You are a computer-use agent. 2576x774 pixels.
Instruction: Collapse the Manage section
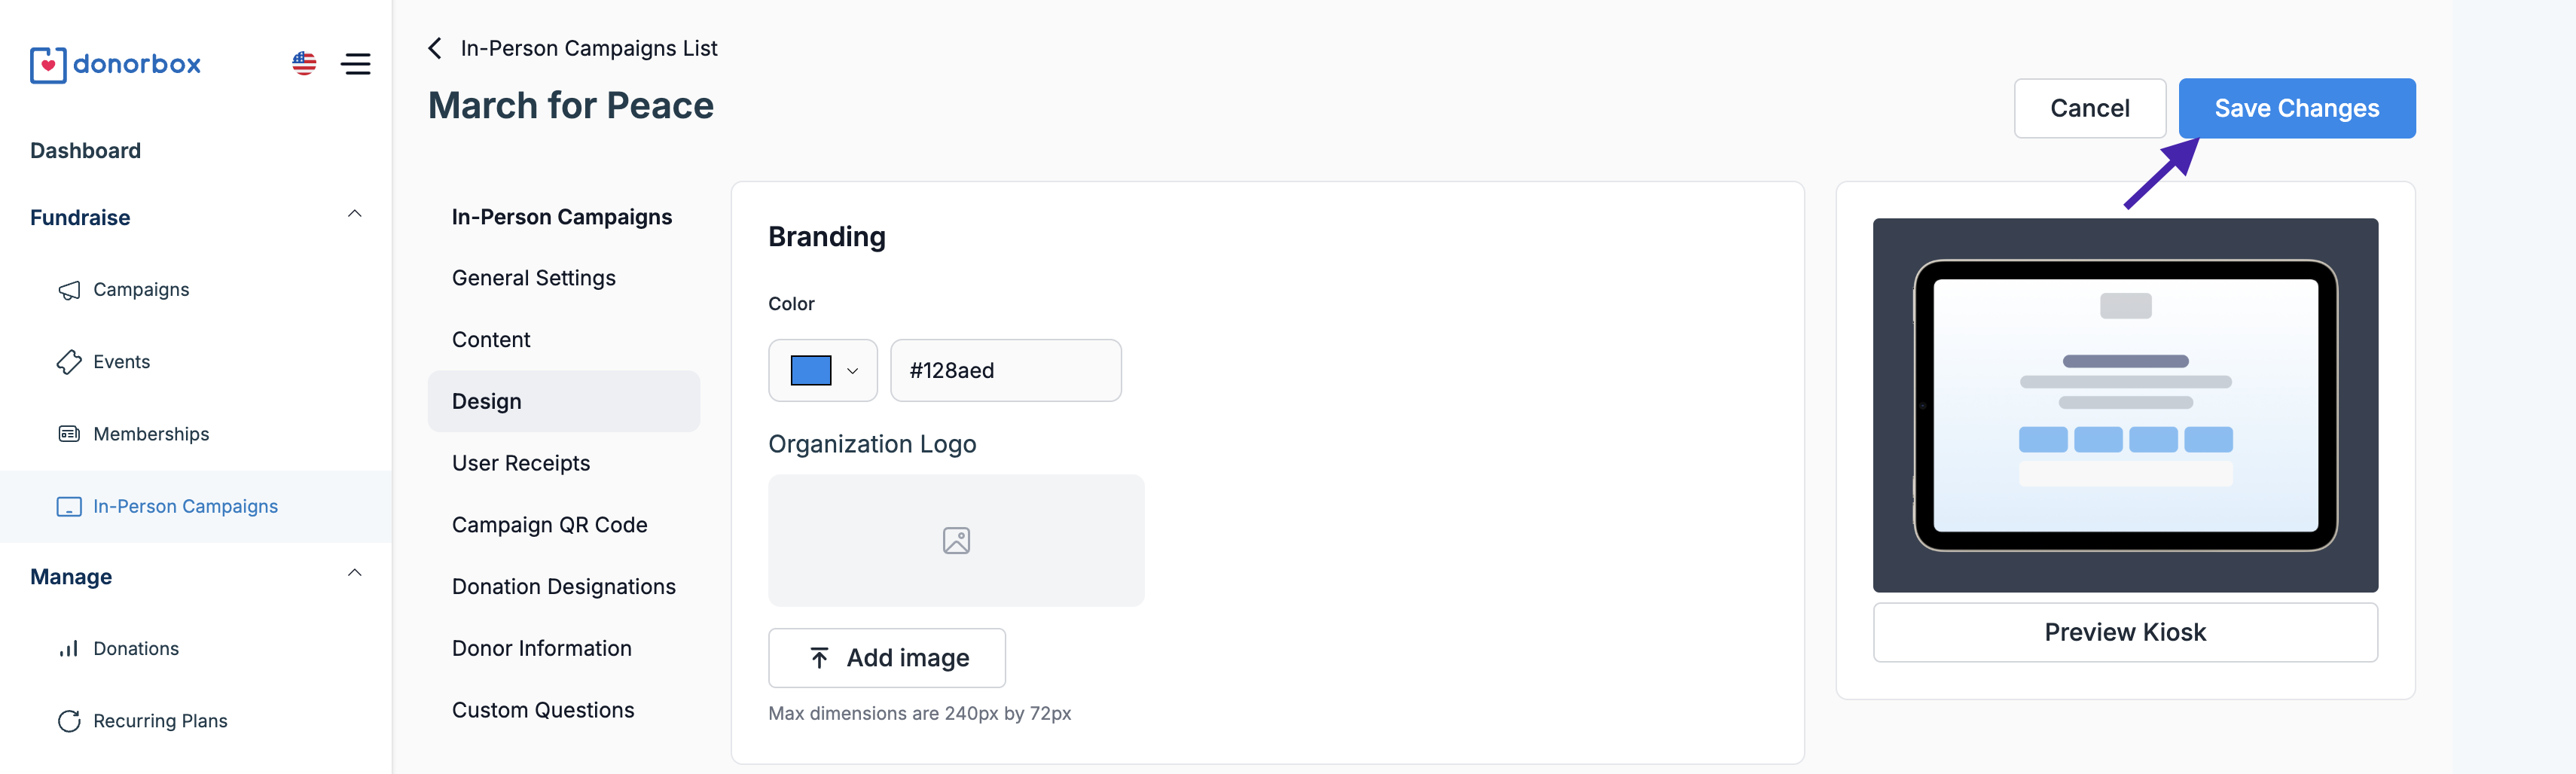[354, 574]
